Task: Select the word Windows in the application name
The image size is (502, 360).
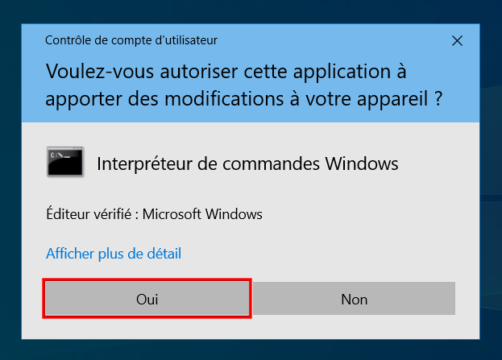Action: tap(362, 164)
